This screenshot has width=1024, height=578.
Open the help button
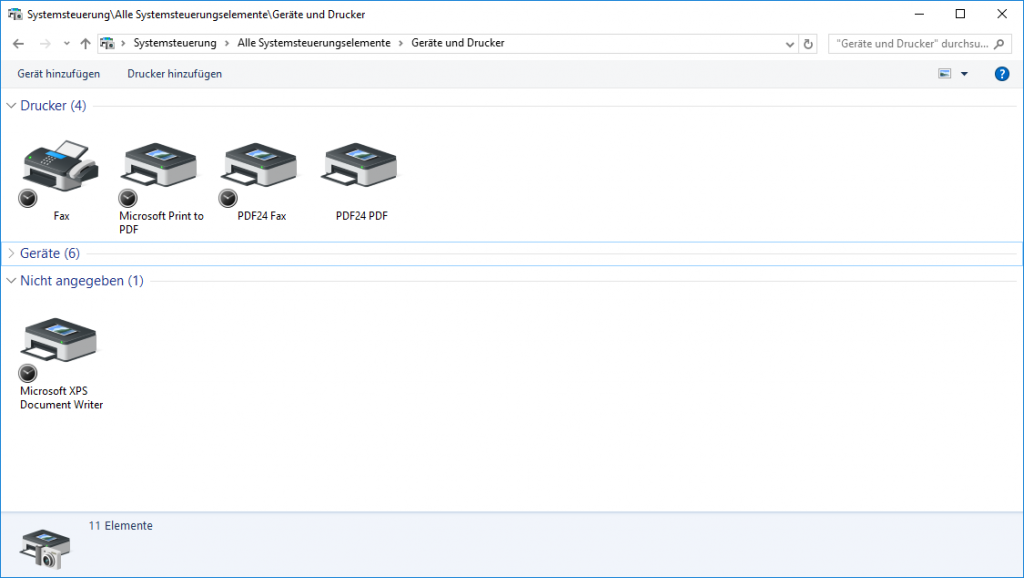(1002, 74)
